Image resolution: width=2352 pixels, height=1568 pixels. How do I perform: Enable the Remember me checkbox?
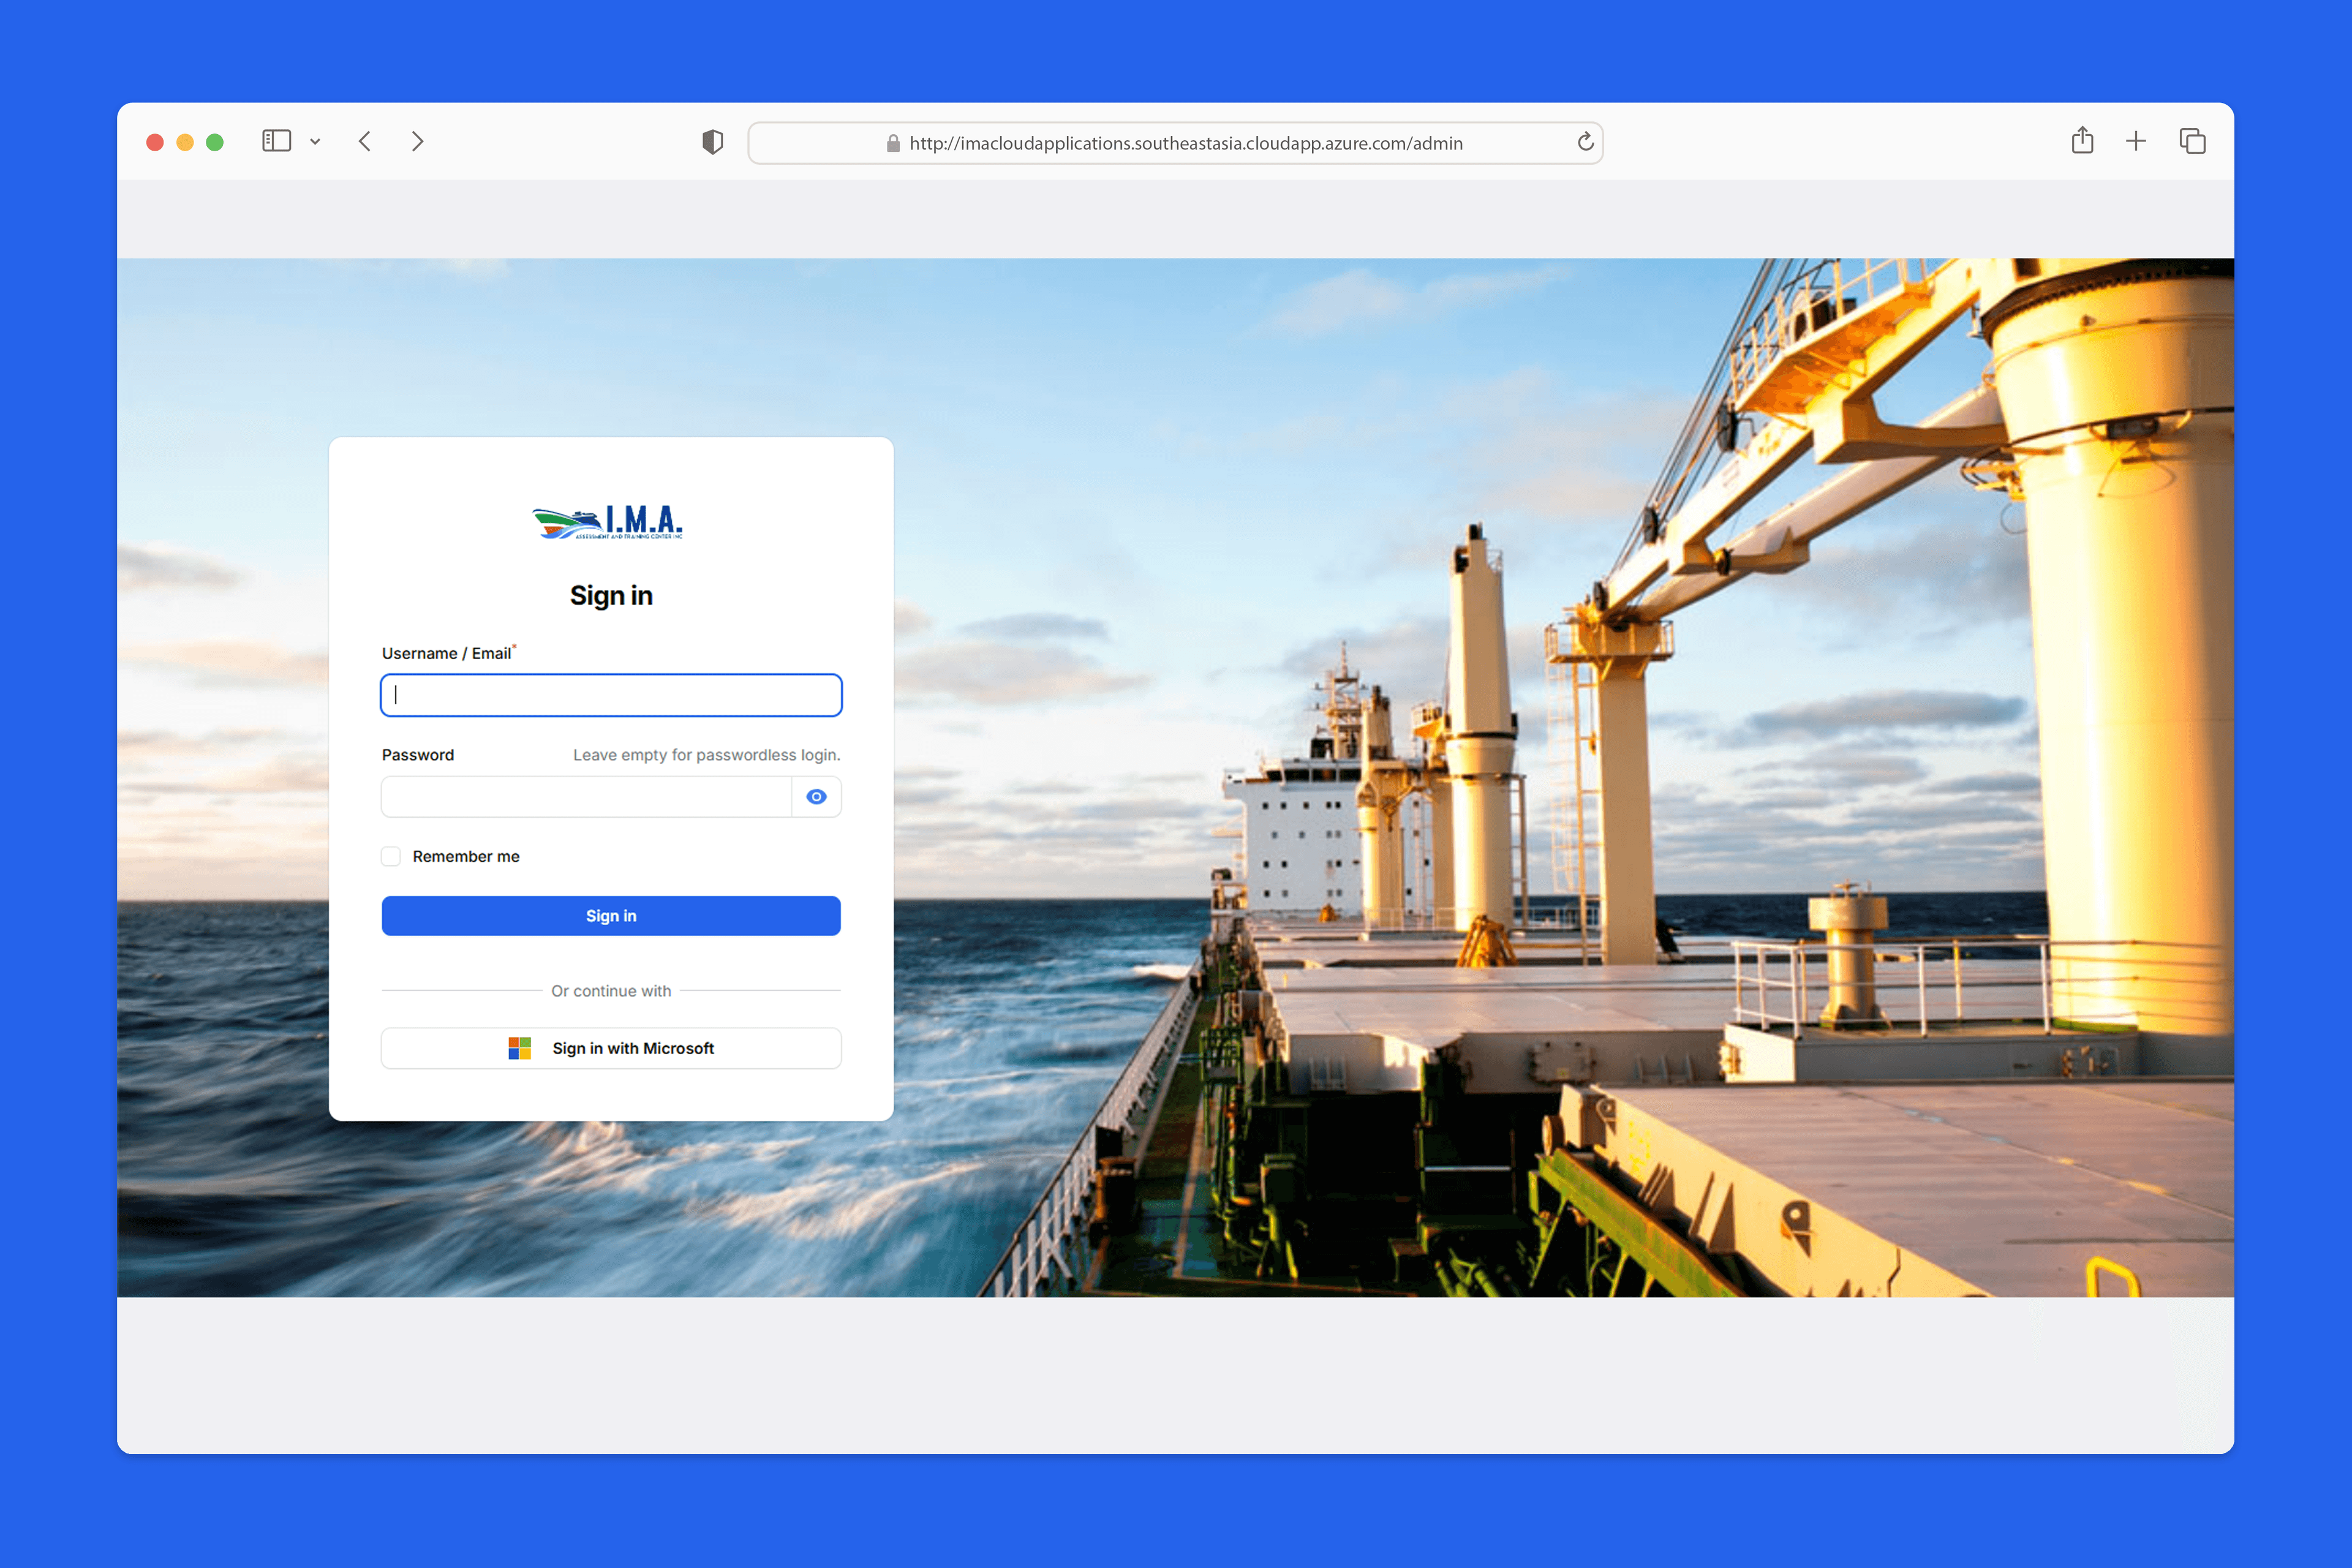pyautogui.click(x=391, y=856)
